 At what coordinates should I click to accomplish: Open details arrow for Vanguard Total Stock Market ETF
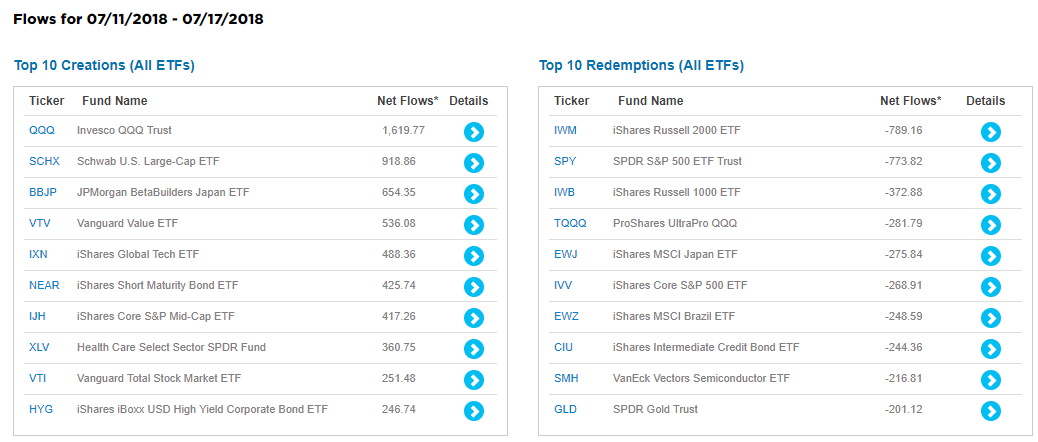[473, 380]
